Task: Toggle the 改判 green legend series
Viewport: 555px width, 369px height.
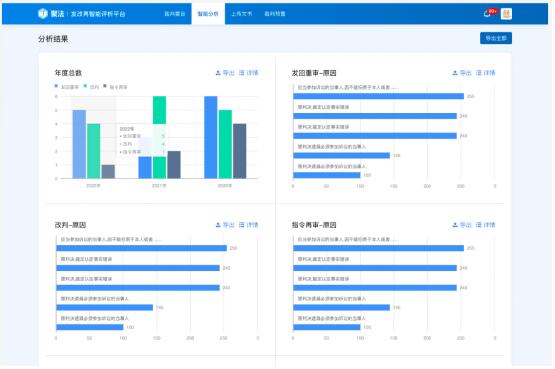Action: pyautogui.click(x=91, y=87)
